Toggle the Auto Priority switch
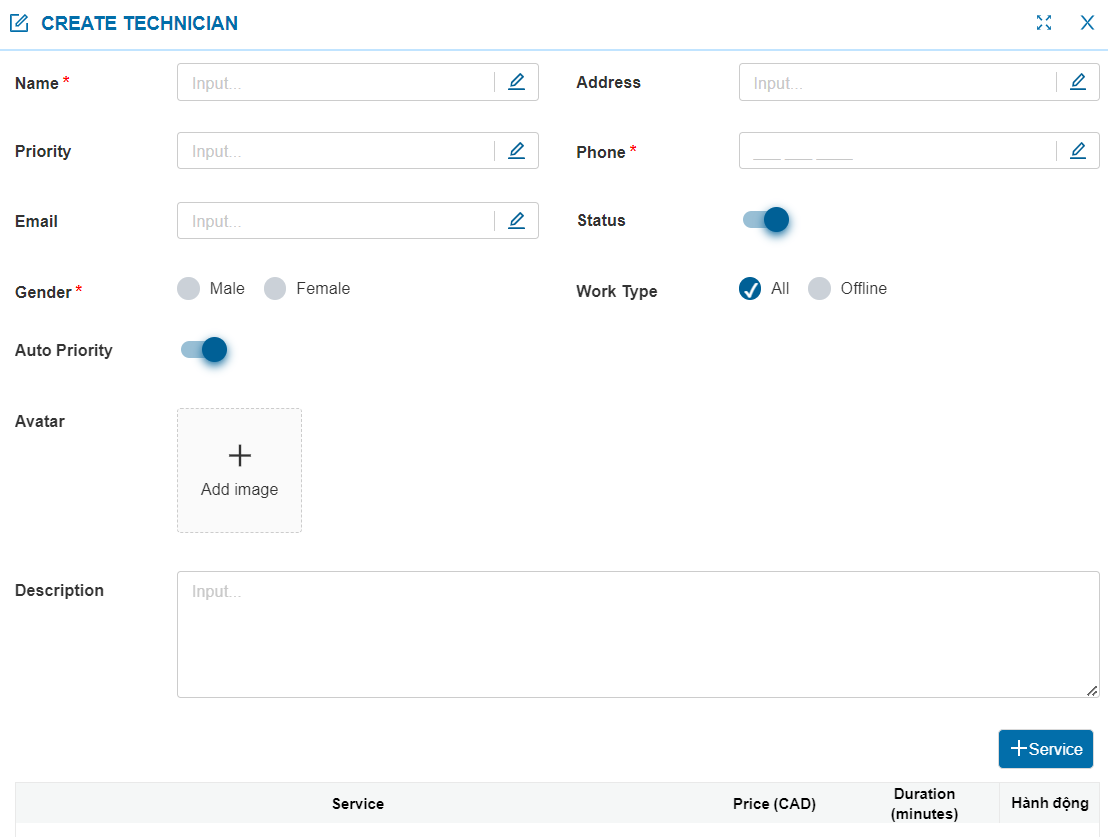 coord(204,349)
